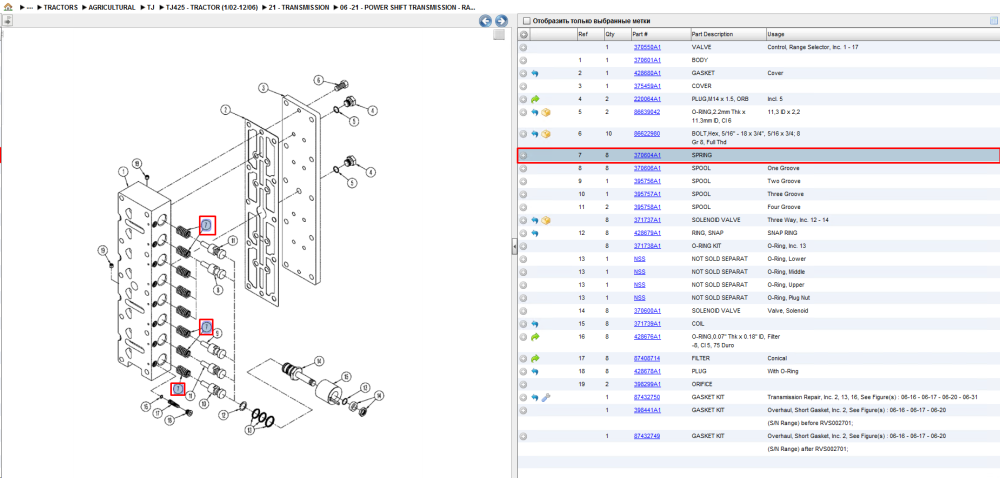Select the 'Three Groove' usage text
The image size is (1000, 478).
[x=784, y=194]
